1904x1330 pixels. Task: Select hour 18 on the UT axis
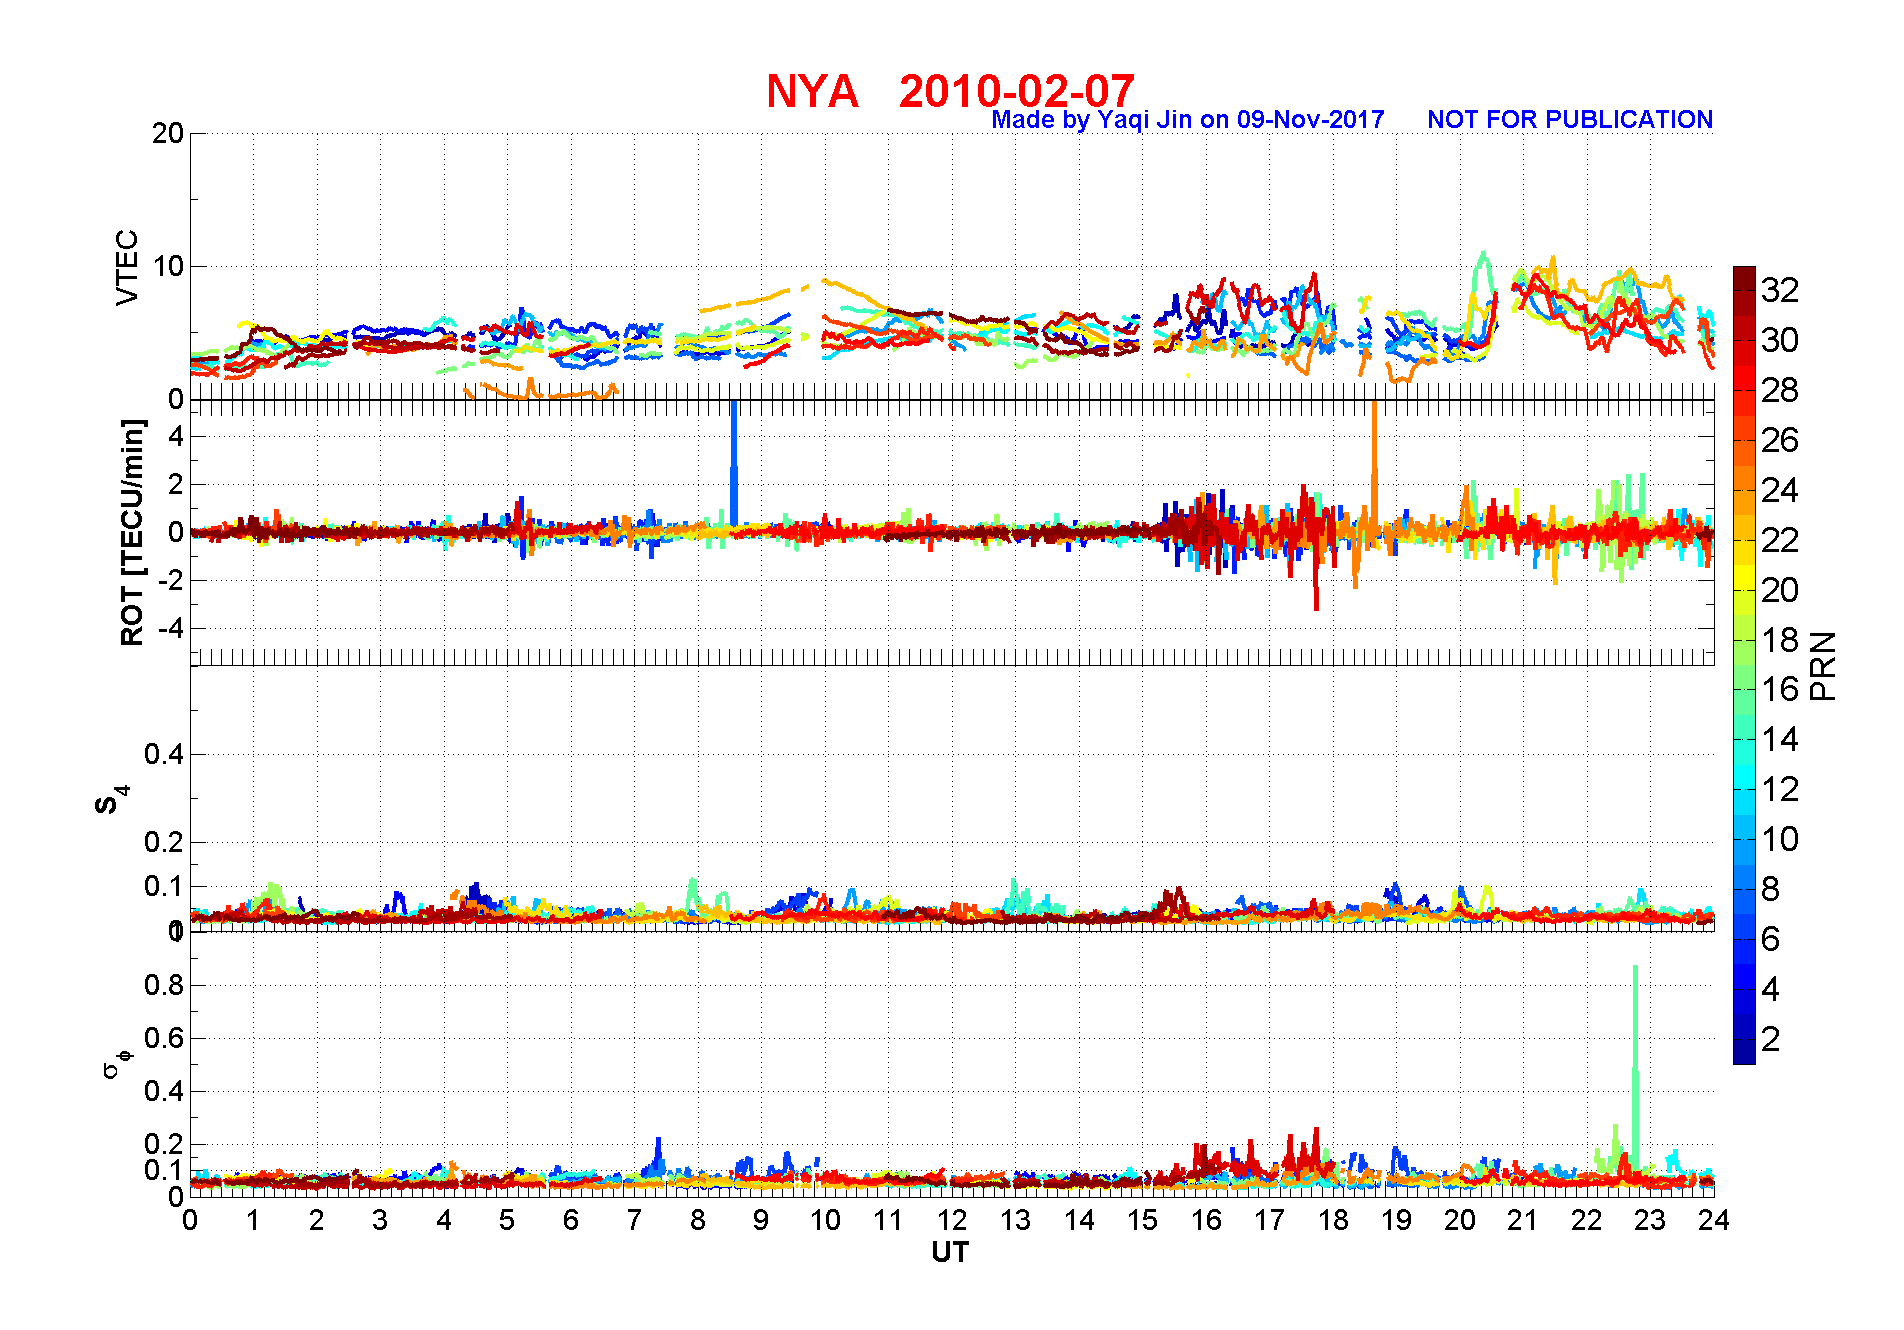pos(1333,1220)
